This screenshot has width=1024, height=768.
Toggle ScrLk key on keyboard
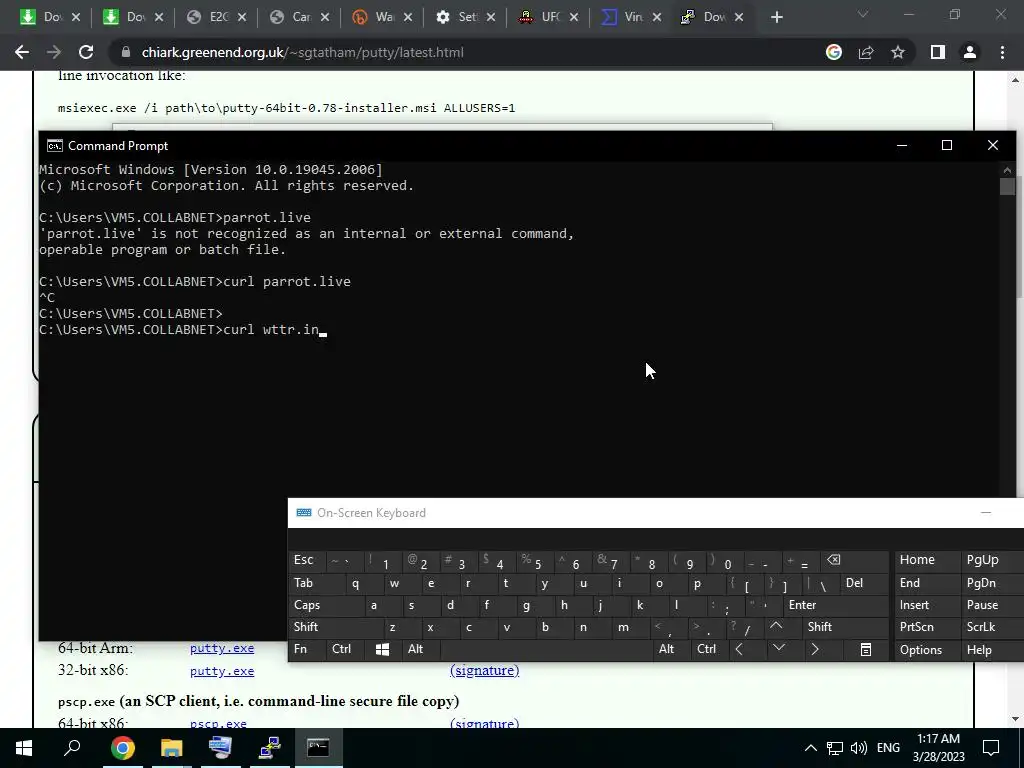point(990,627)
